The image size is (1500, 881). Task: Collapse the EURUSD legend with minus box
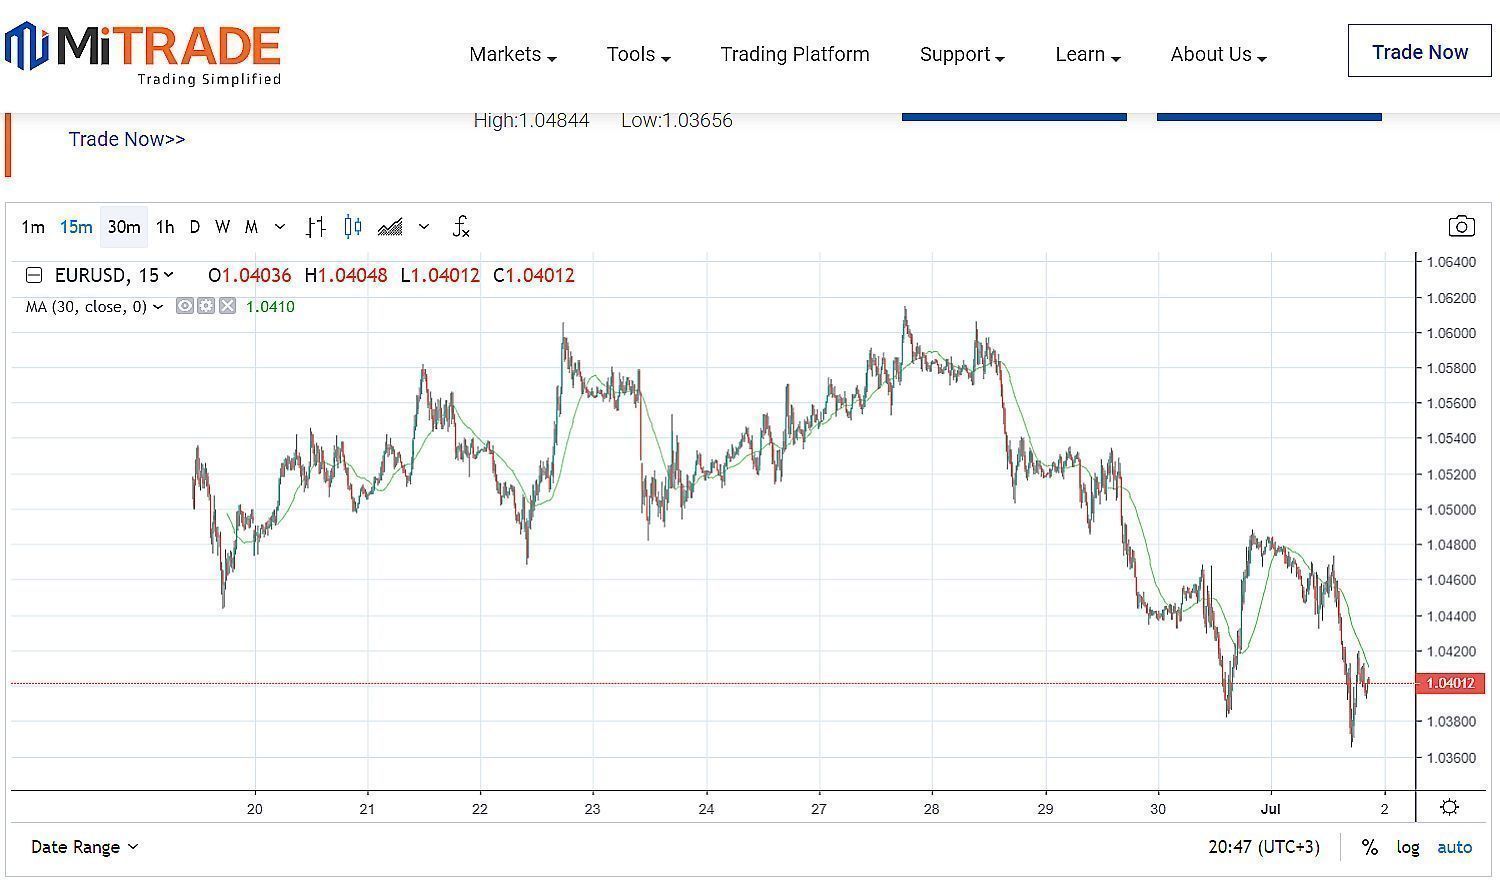[34, 275]
